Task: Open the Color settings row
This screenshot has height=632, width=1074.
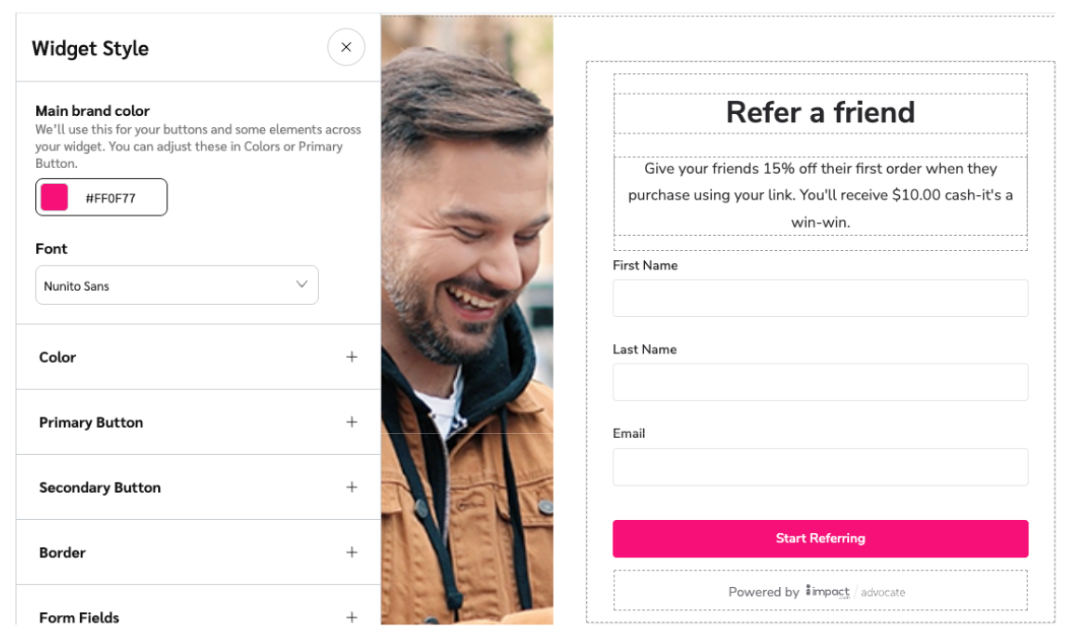Action: pos(198,357)
